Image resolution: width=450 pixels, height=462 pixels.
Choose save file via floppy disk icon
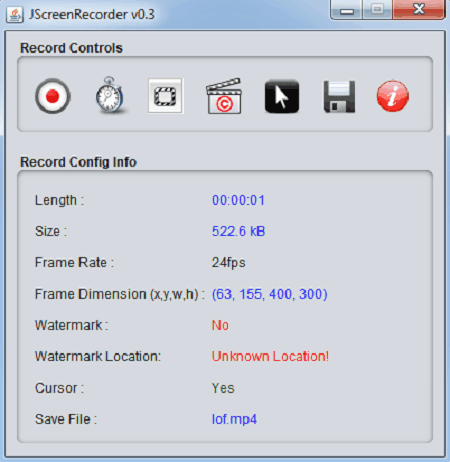coord(339,96)
